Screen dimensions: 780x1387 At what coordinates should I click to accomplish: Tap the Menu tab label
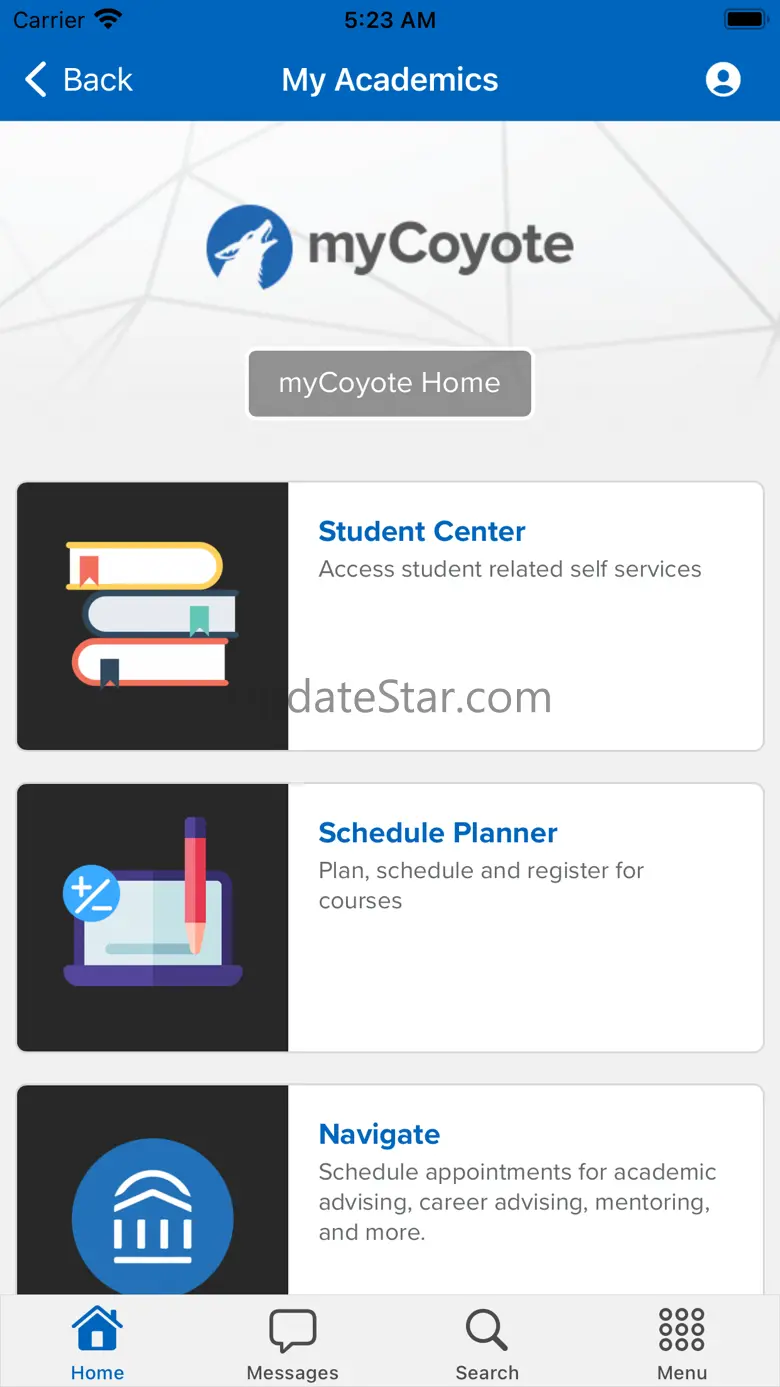click(x=682, y=1373)
